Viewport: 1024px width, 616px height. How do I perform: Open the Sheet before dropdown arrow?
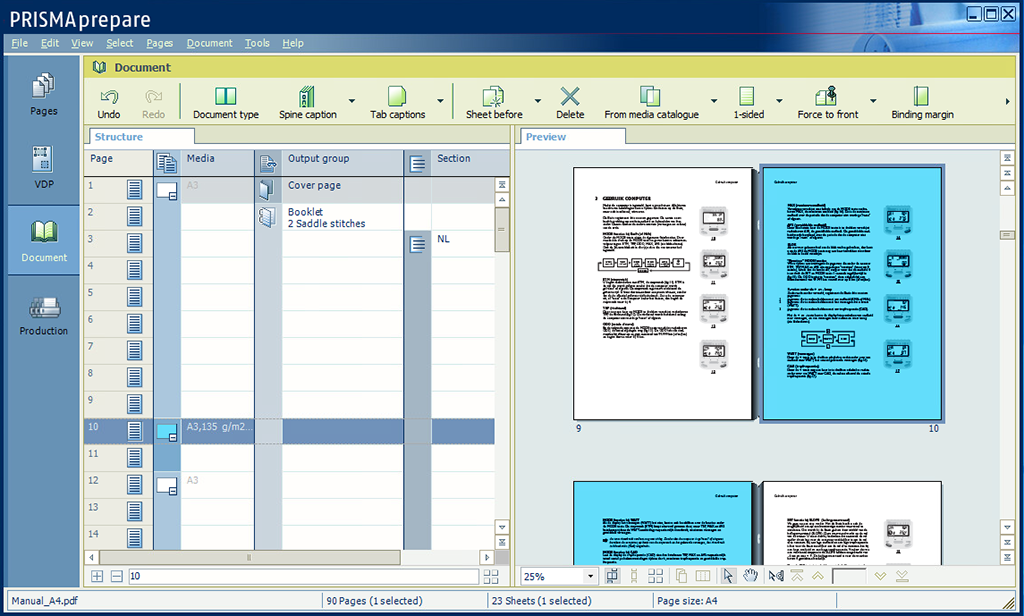pyautogui.click(x=537, y=101)
